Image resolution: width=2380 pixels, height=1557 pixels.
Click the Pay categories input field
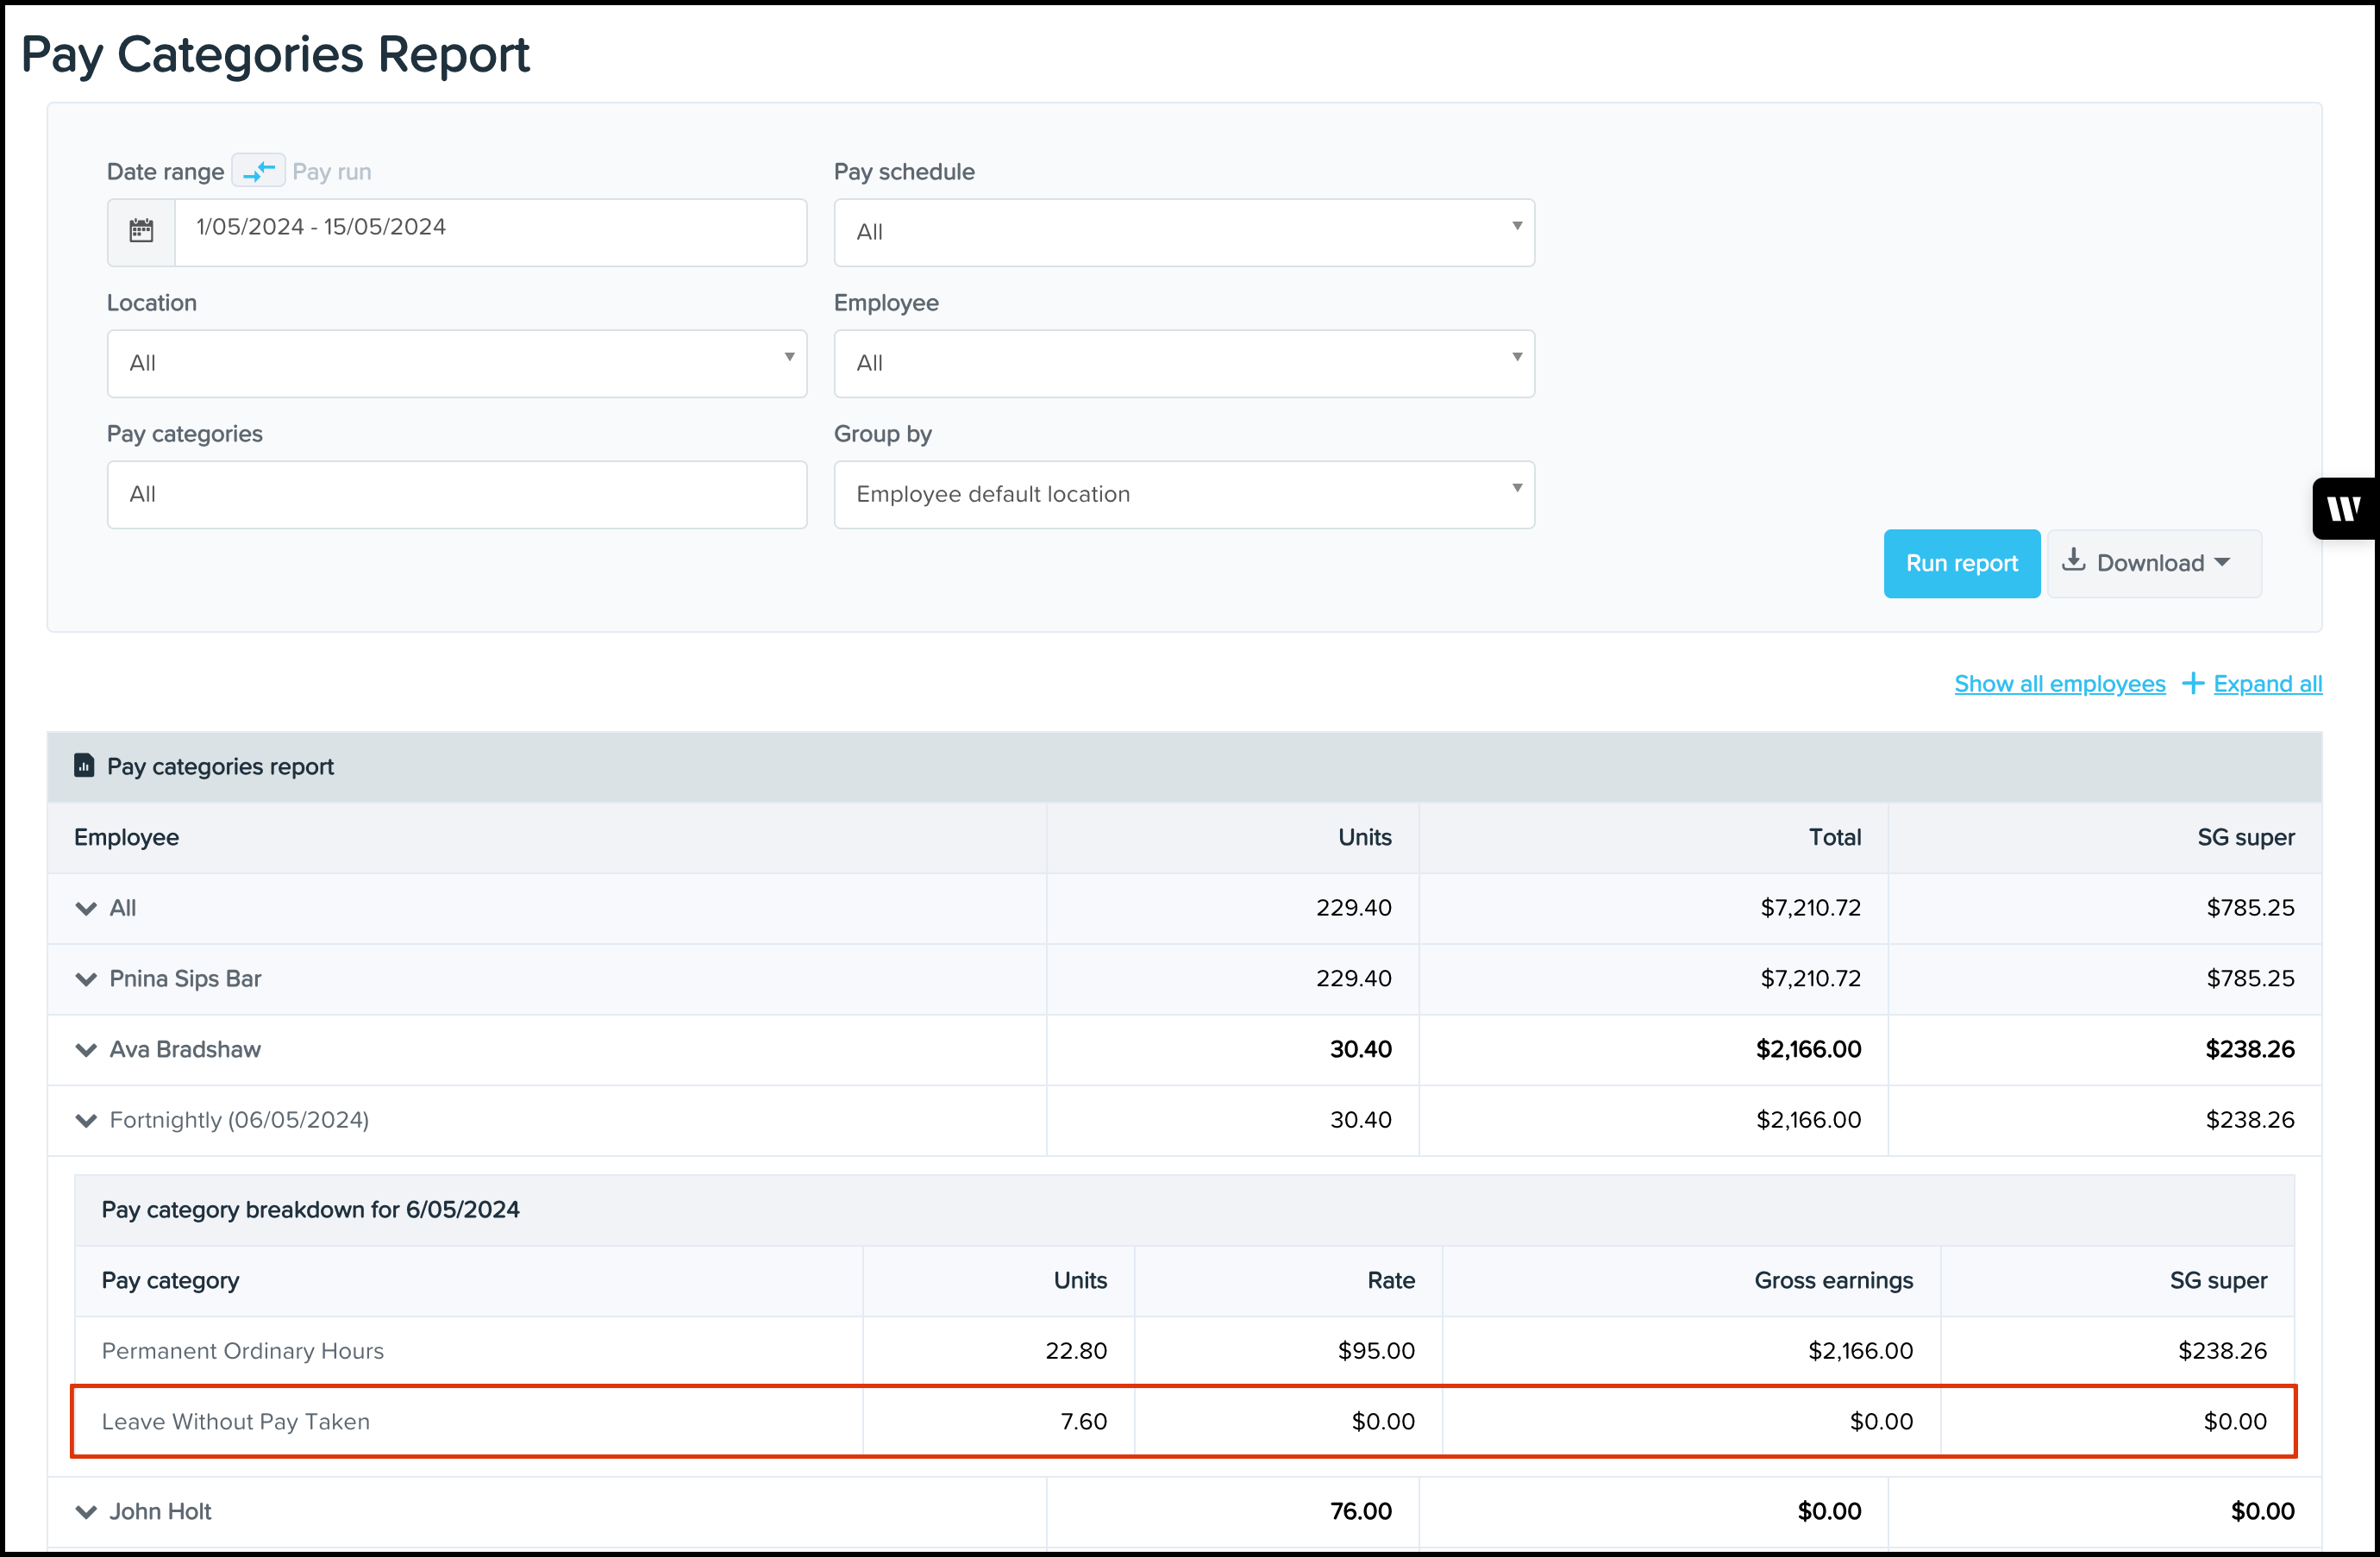point(456,494)
